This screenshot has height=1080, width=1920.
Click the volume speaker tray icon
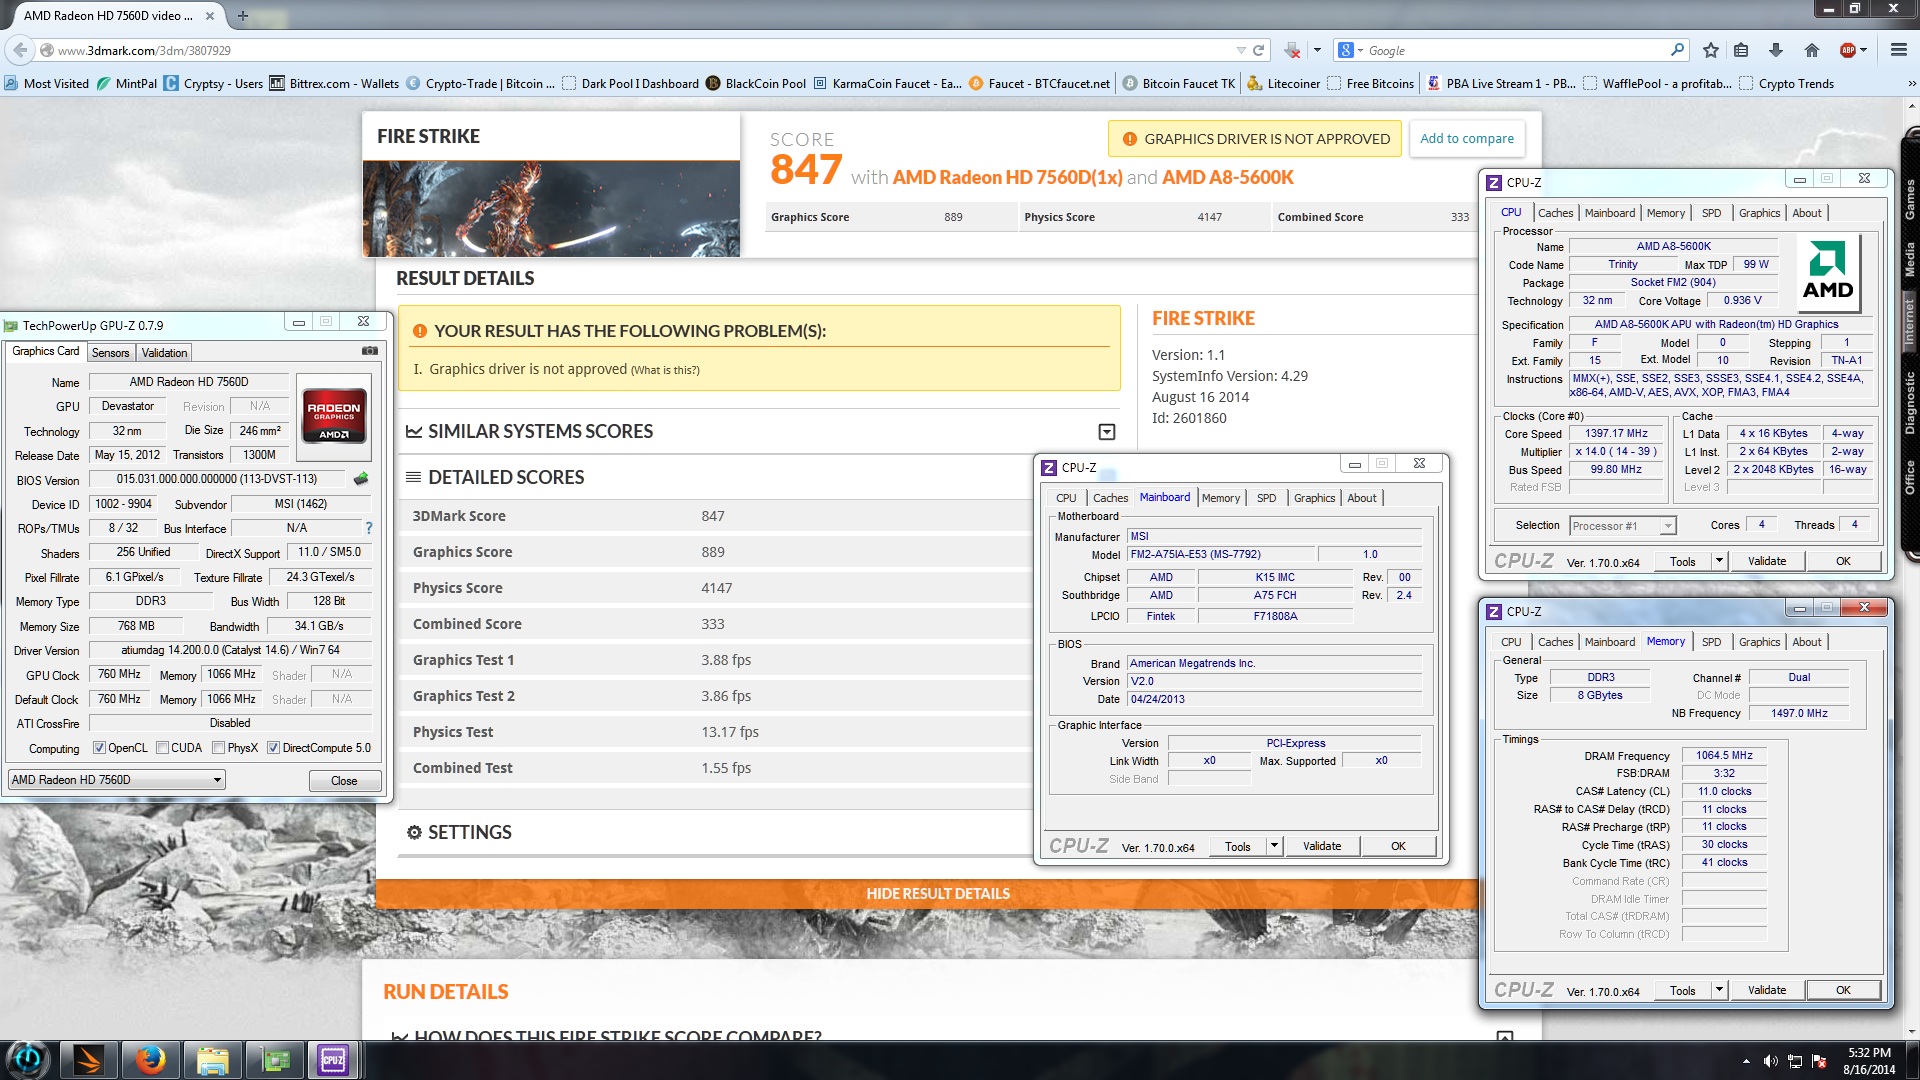pos(1770,1061)
